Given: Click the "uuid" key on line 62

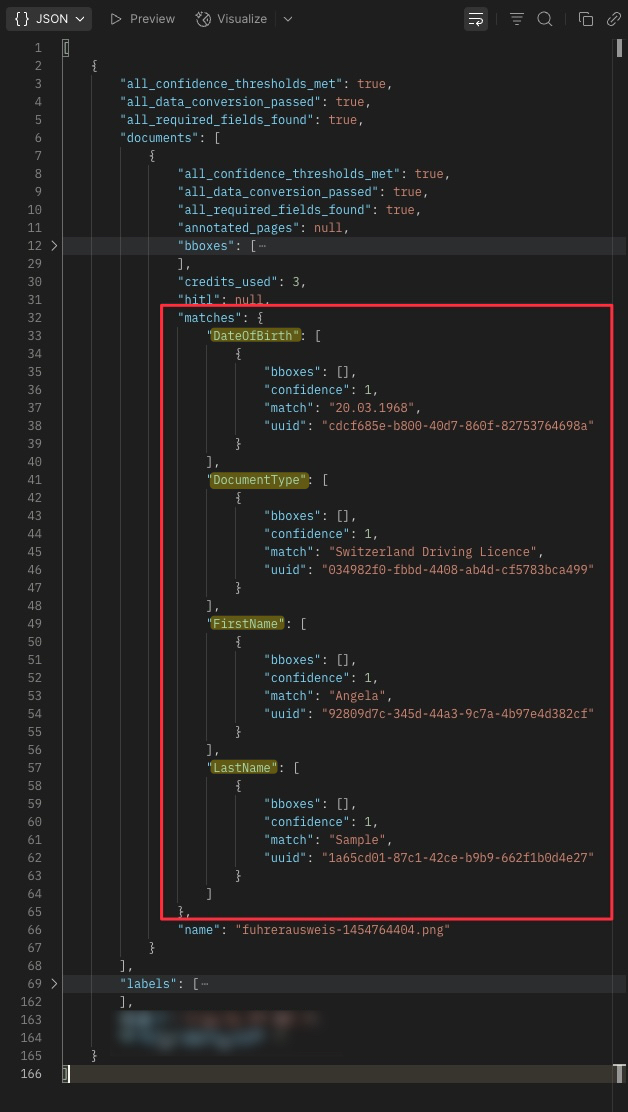Looking at the screenshot, I should tap(285, 858).
